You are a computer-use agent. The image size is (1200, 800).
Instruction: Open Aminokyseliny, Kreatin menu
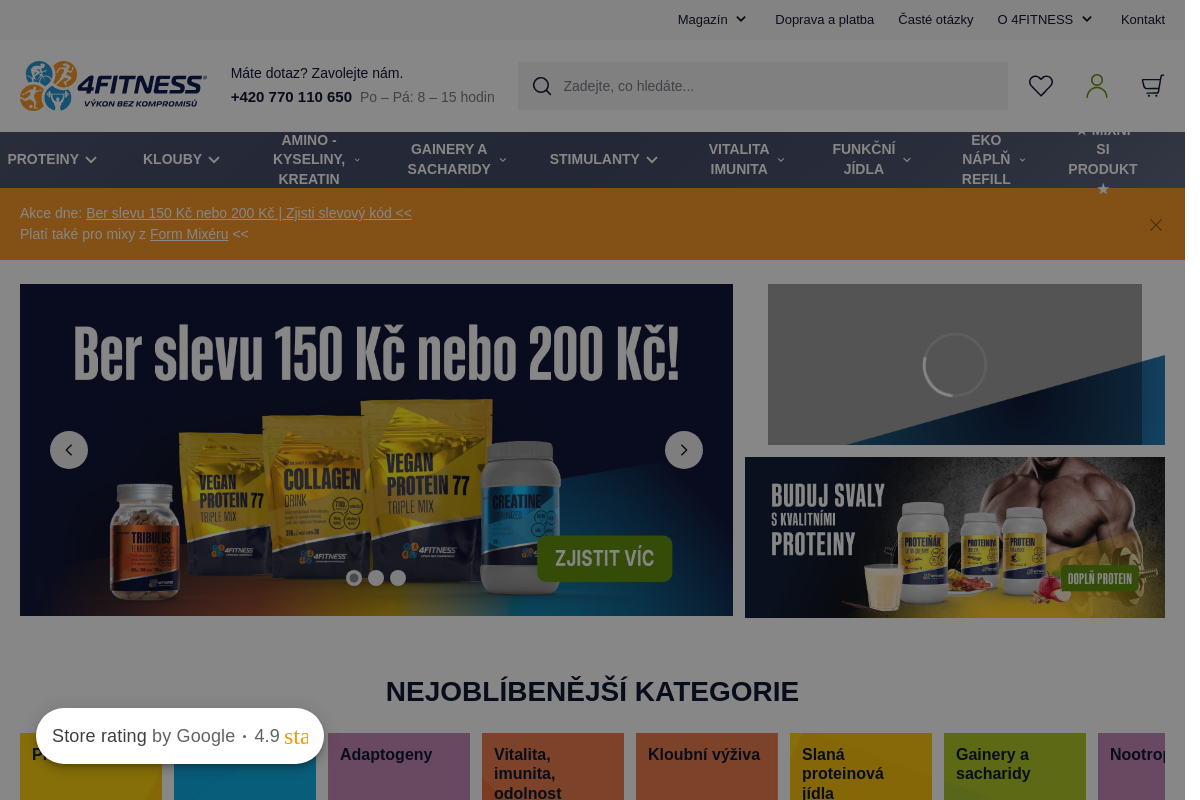tap(316, 159)
